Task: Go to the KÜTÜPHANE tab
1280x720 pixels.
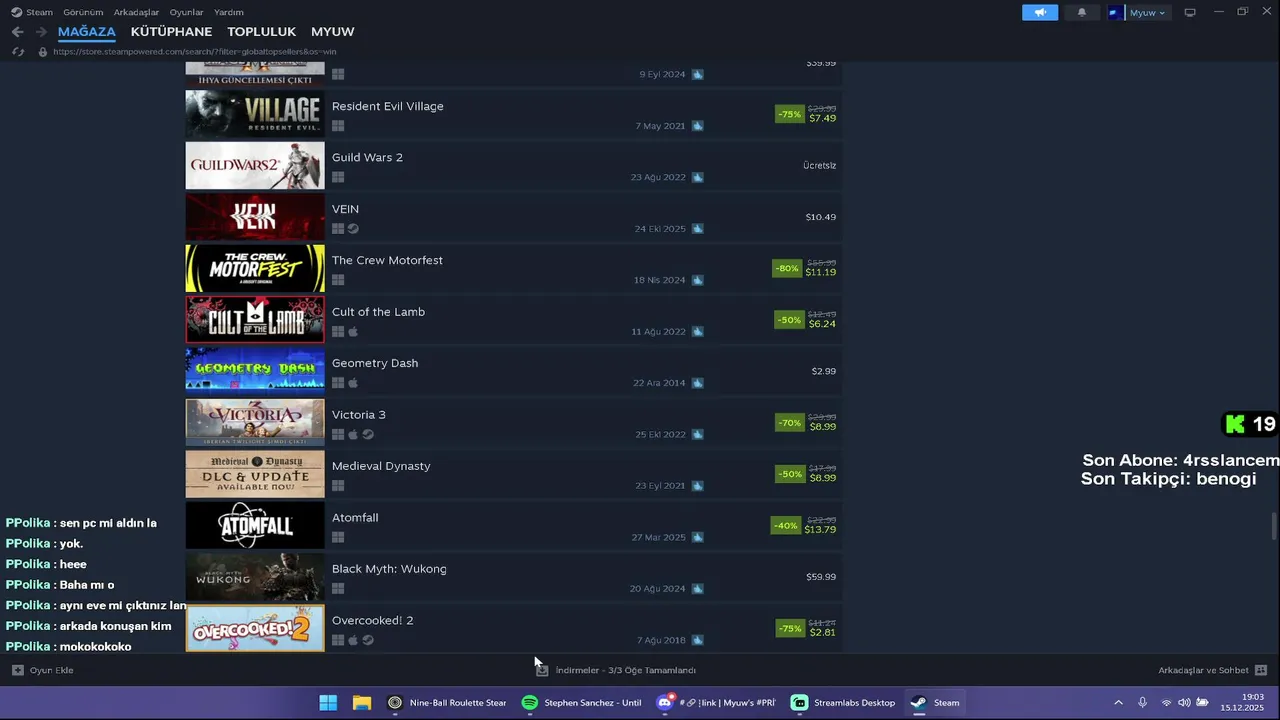Action: click(171, 32)
